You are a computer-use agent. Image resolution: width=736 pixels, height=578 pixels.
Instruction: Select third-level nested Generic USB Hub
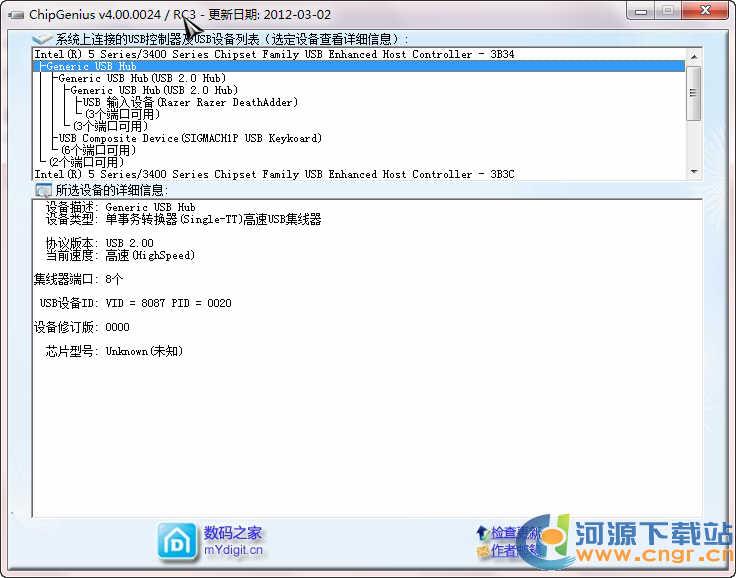(x=154, y=91)
